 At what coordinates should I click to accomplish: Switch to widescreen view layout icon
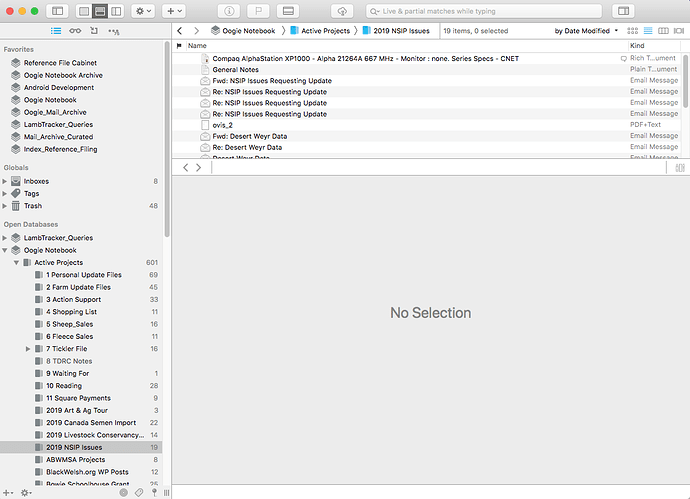(x=116, y=11)
